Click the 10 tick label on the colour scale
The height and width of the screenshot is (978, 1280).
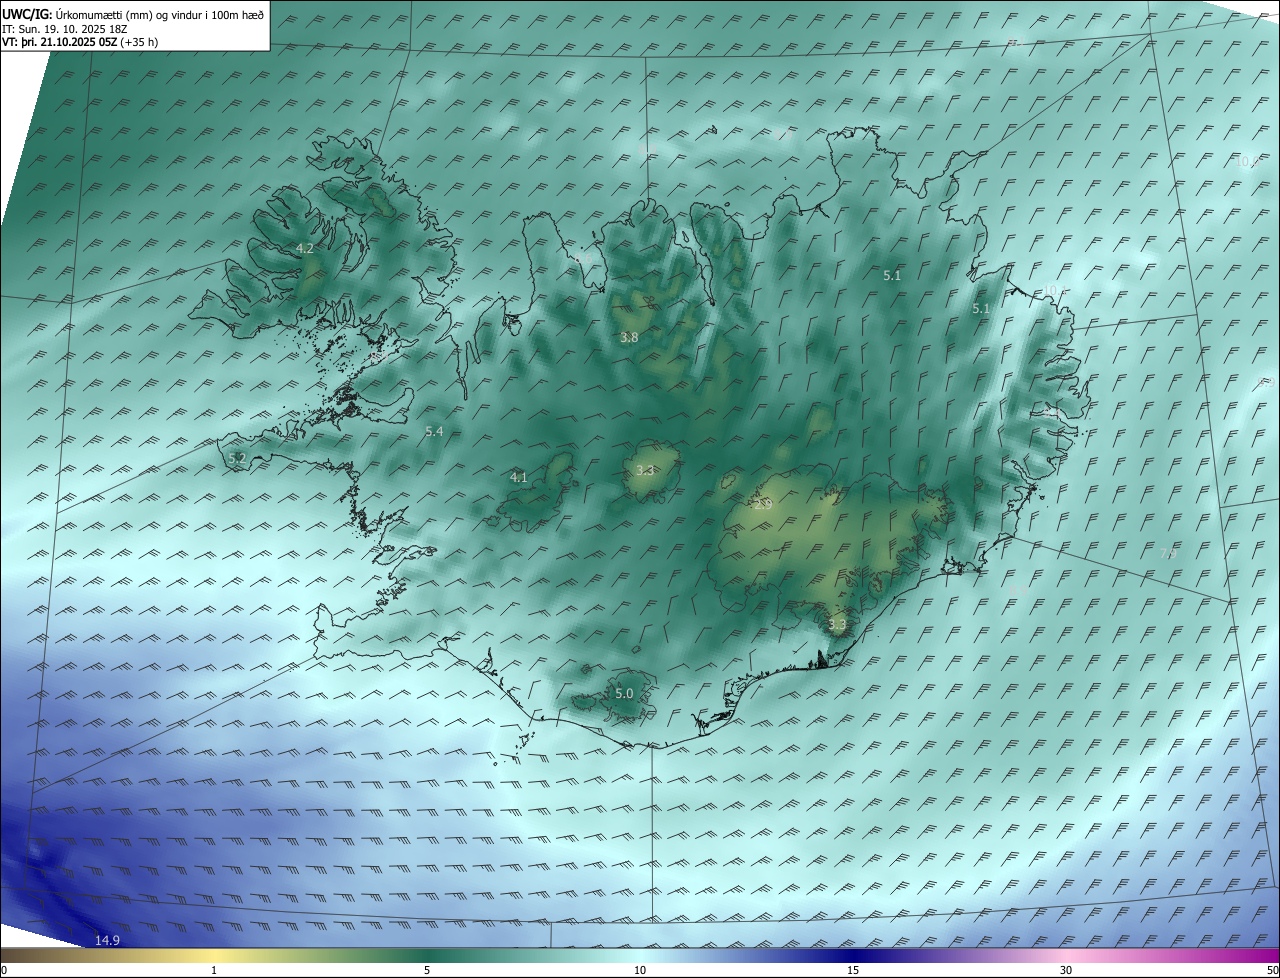pyautogui.click(x=640, y=970)
